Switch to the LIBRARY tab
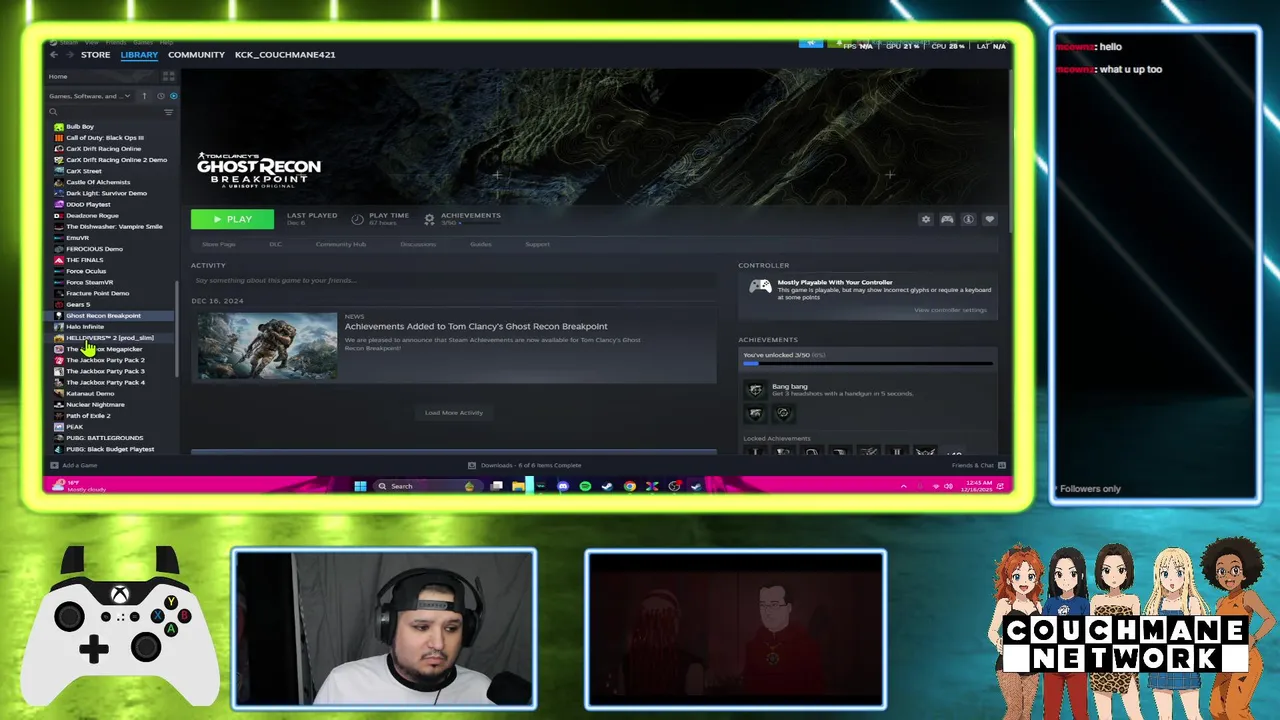 tap(139, 55)
